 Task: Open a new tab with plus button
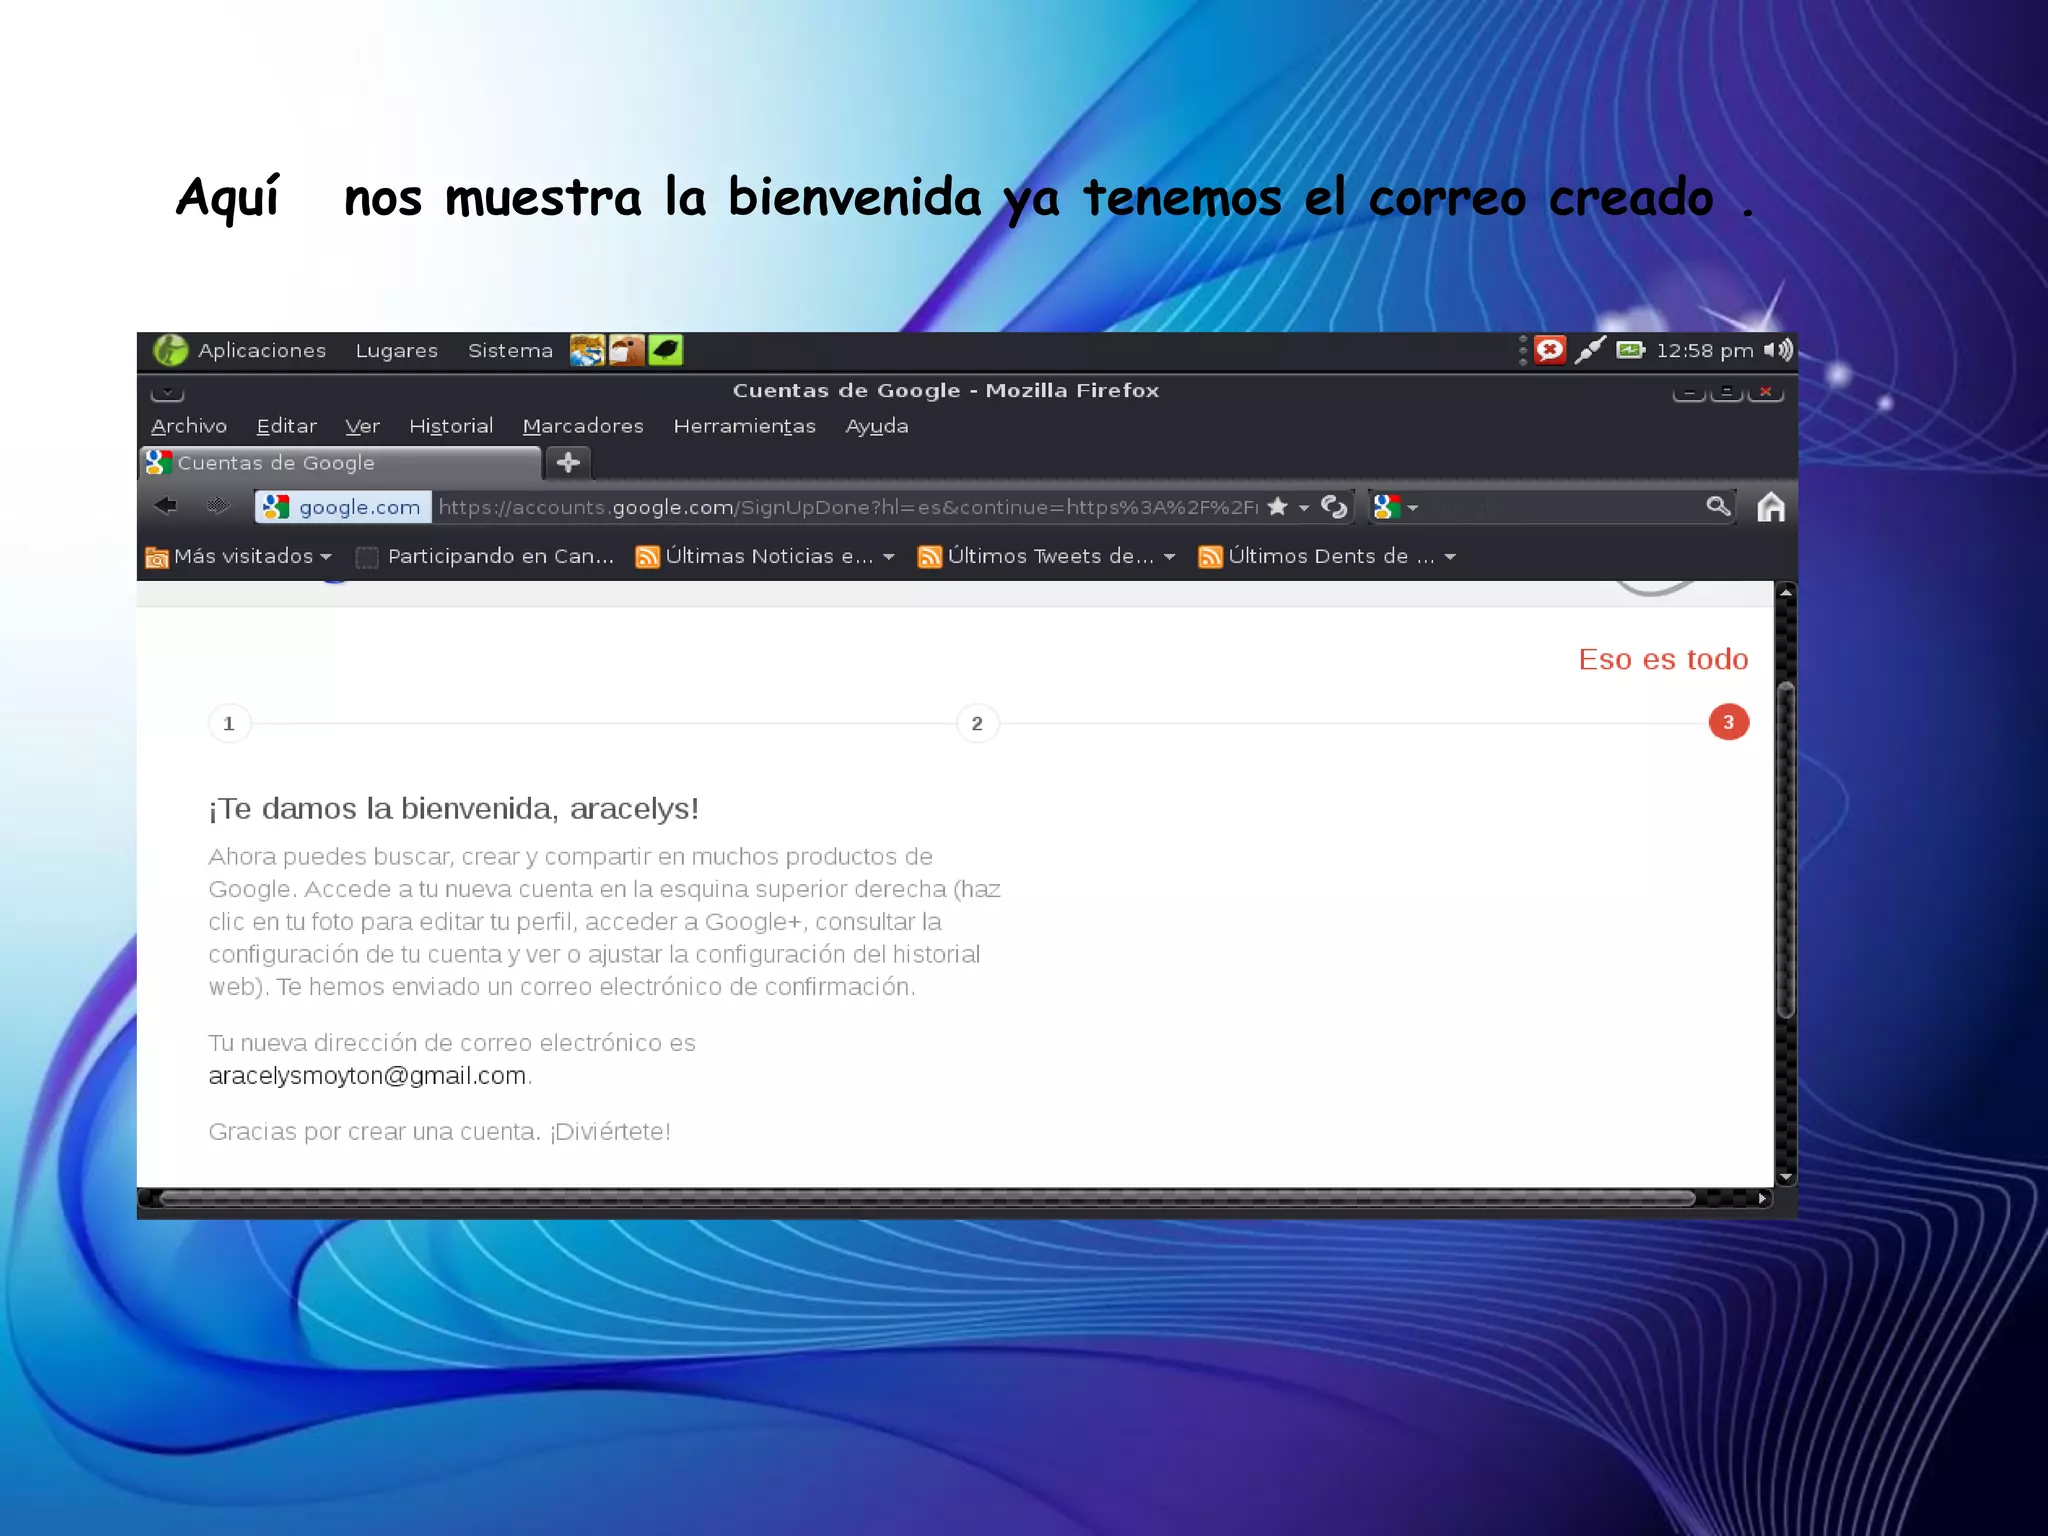point(568,463)
